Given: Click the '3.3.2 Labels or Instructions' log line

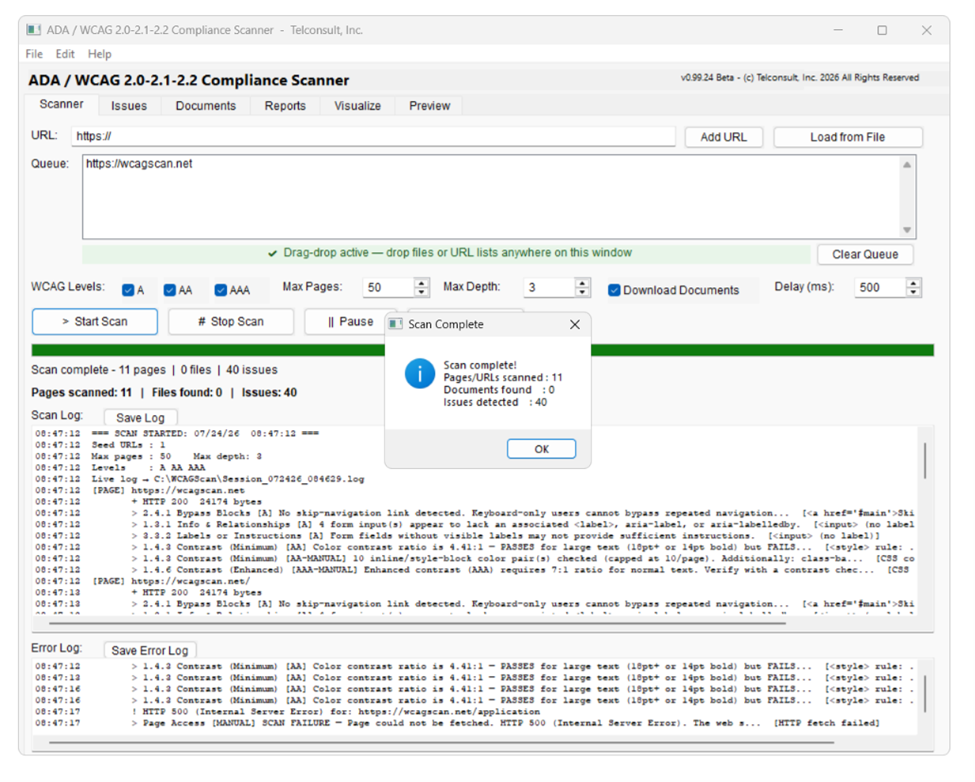Looking at the screenshot, I should tap(457, 535).
